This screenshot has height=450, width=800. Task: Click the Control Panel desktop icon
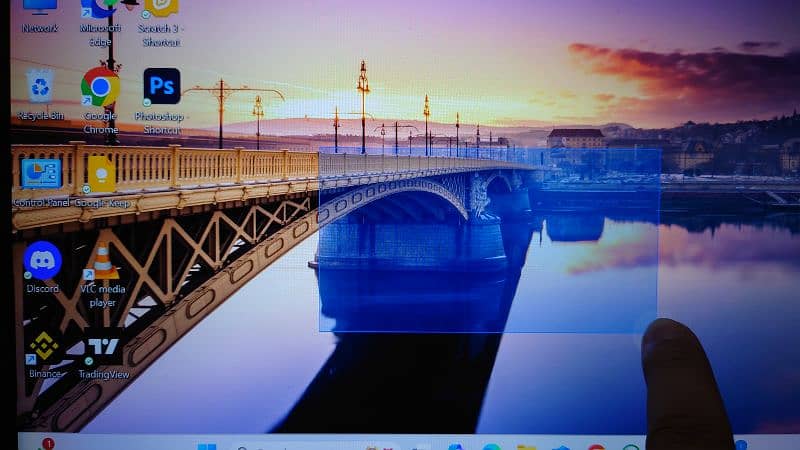[41, 174]
